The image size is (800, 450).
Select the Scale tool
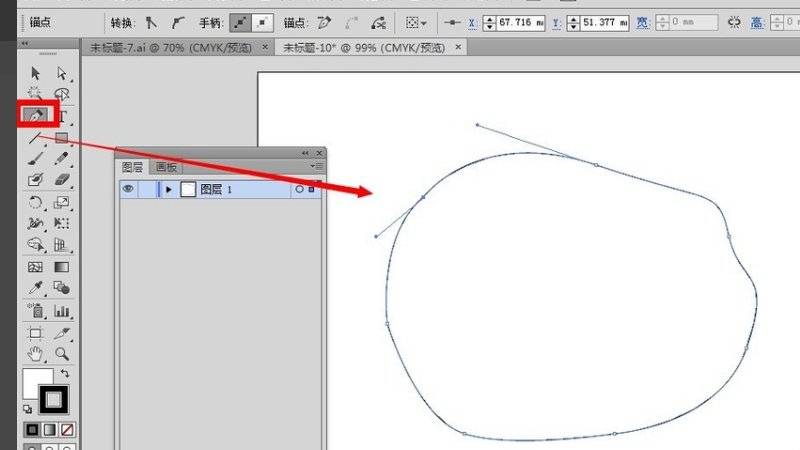[62, 203]
